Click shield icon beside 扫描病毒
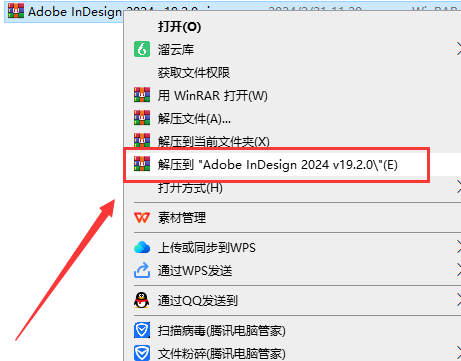The width and height of the screenshot is (461, 361). pyautogui.click(x=142, y=330)
